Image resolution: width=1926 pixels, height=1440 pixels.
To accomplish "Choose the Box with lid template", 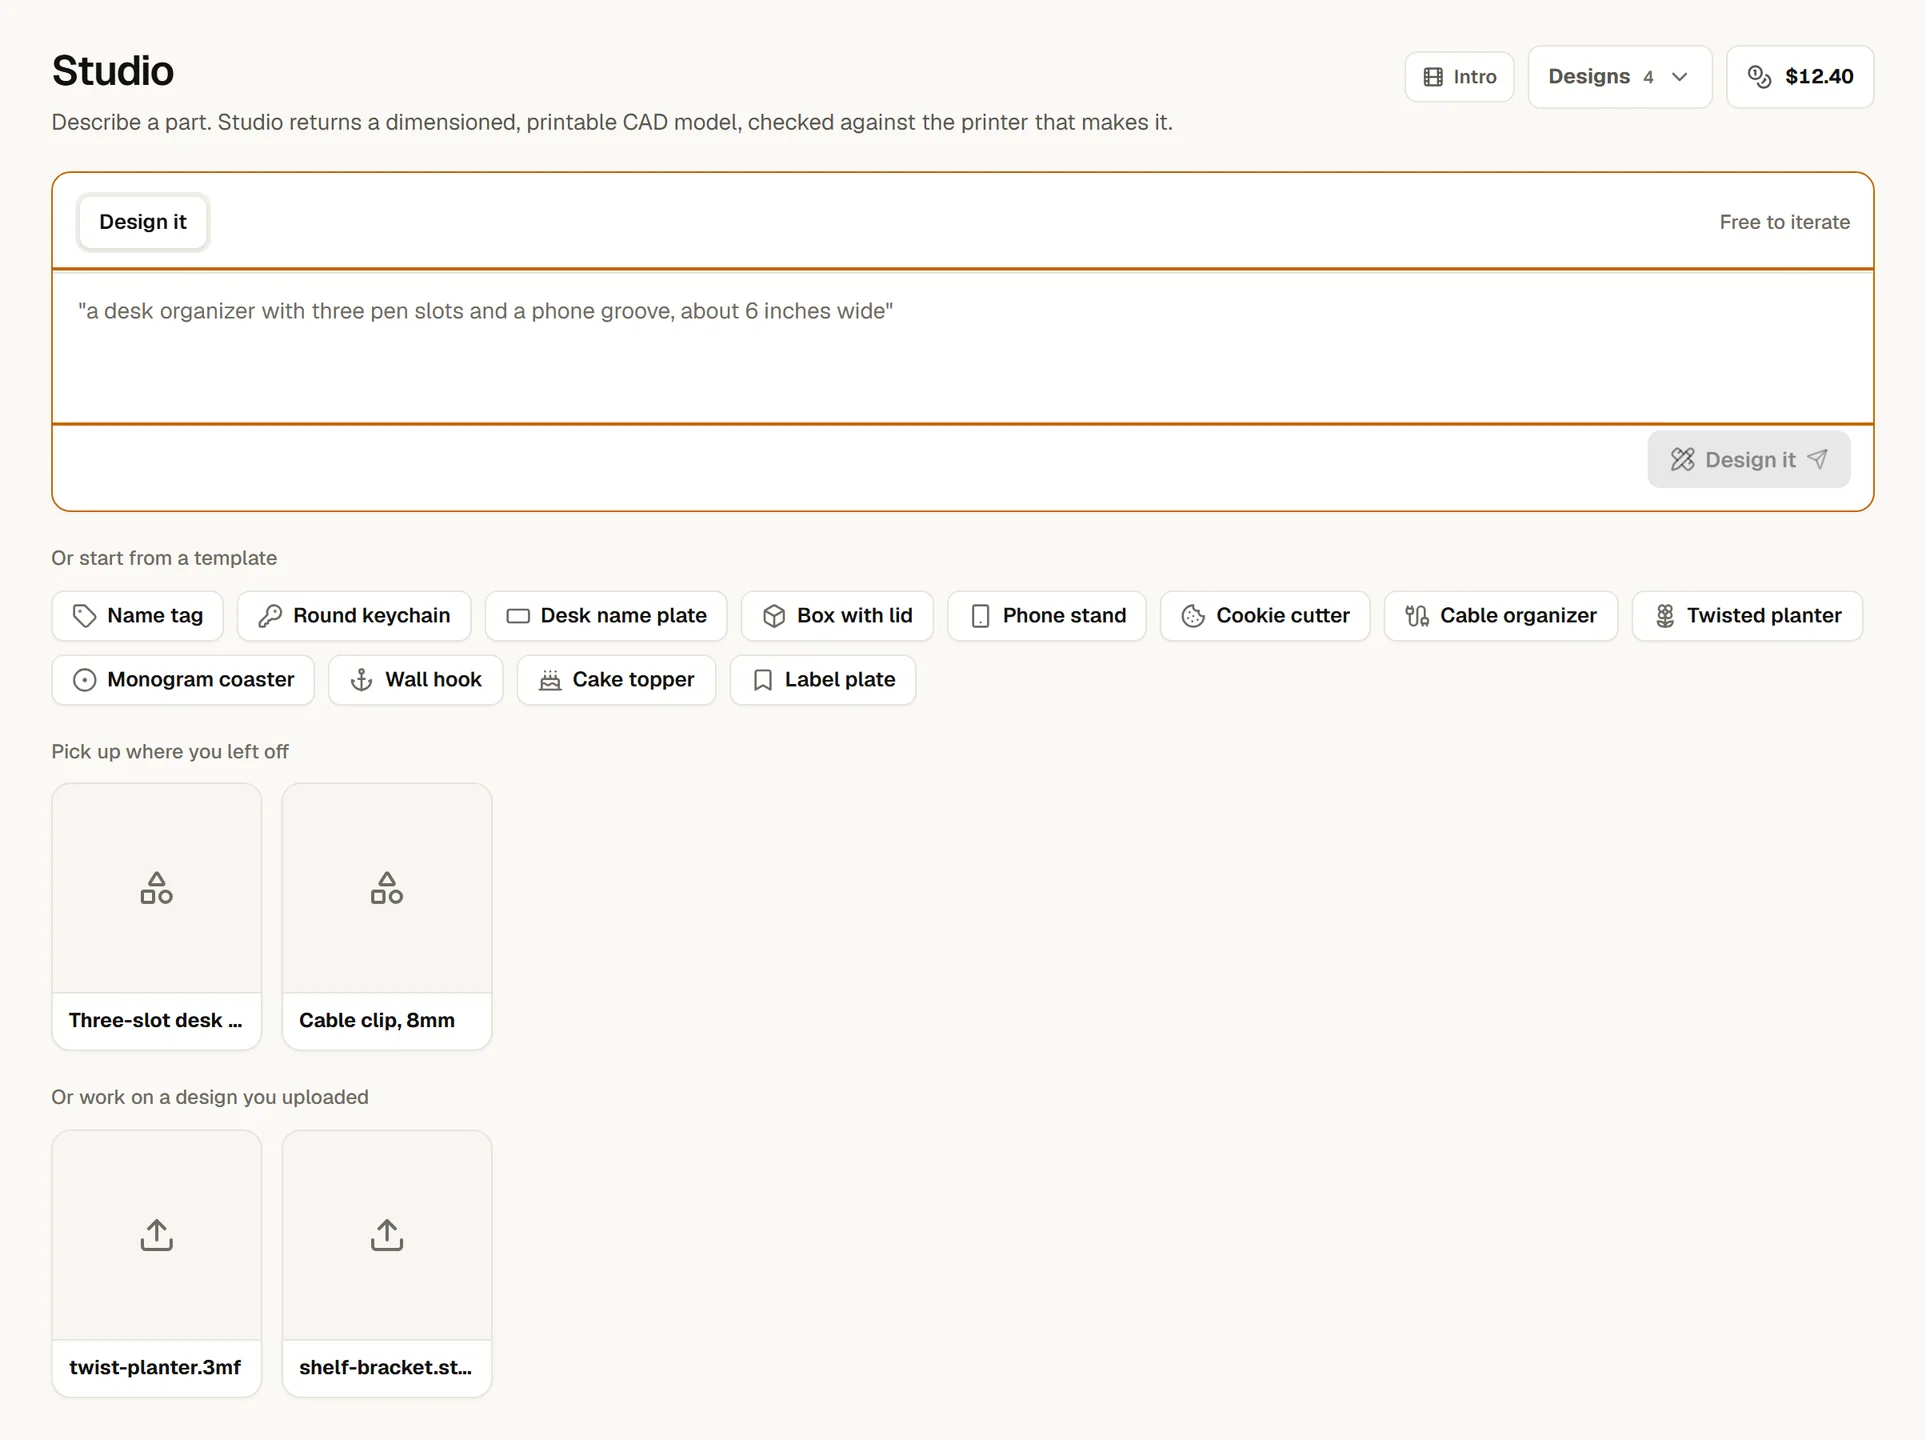I will (x=837, y=616).
